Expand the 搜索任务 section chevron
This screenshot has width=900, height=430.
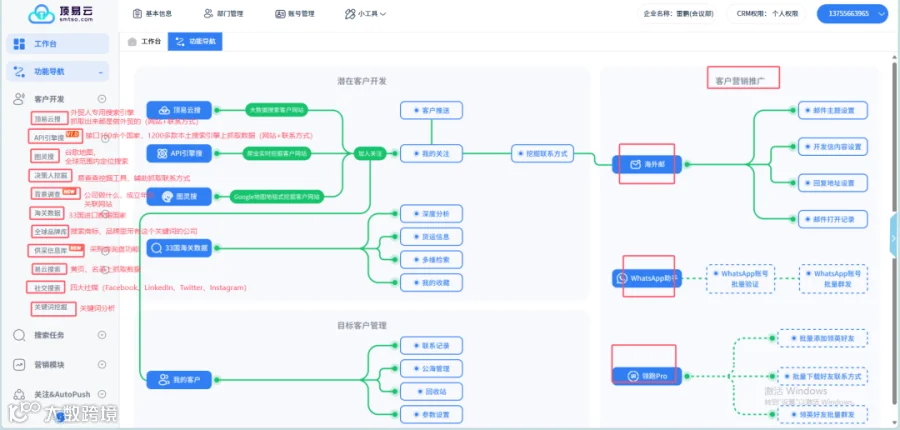102,335
